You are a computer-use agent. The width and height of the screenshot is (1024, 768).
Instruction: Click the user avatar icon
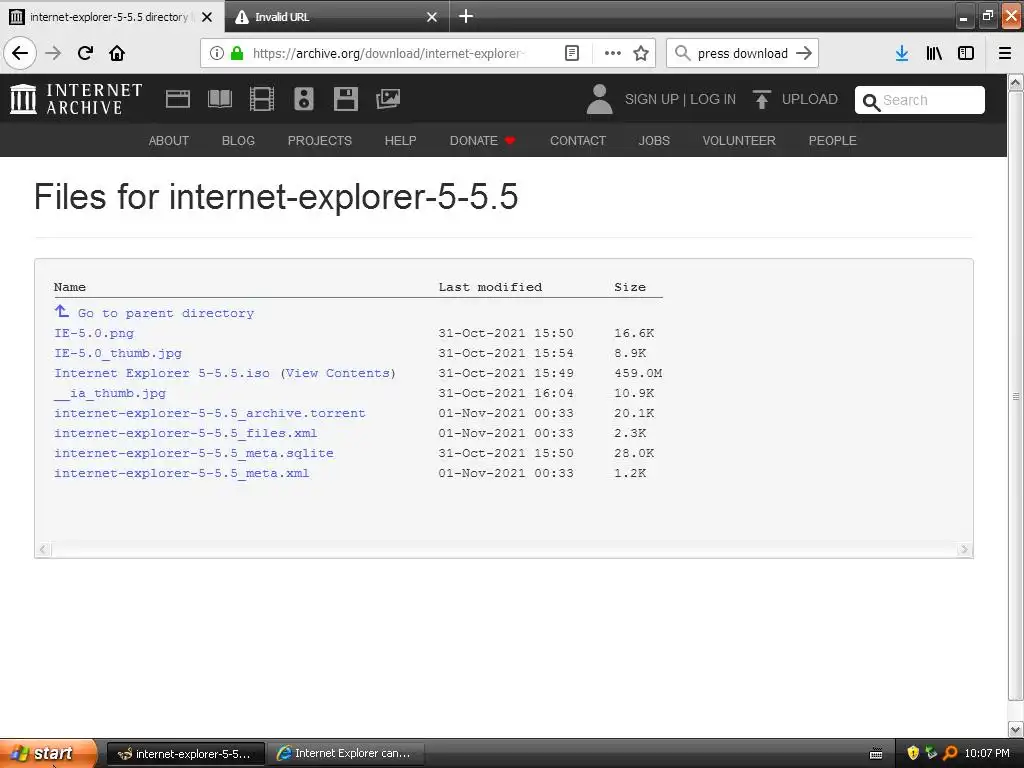tap(599, 99)
